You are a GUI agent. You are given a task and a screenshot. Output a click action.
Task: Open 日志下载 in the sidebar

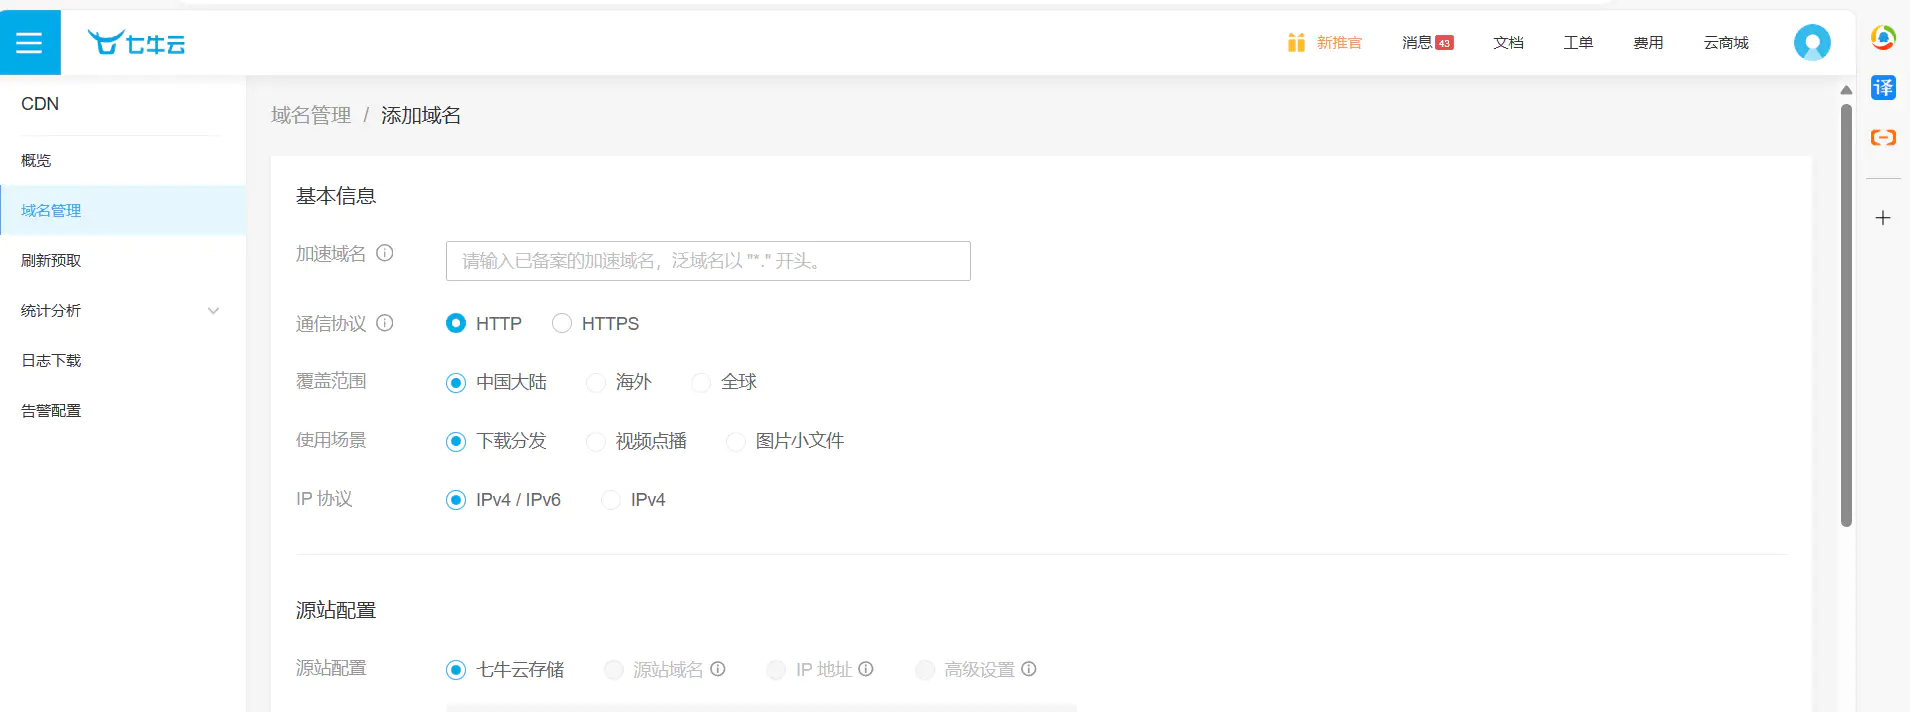[51, 361]
